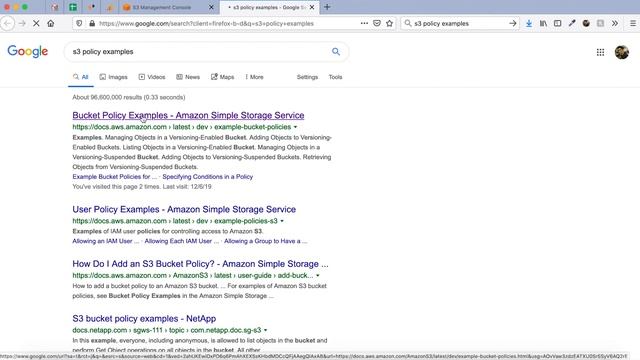This screenshot has height=360, width=640.
Task: Open User Policy Examples result link
Action: coord(184,209)
